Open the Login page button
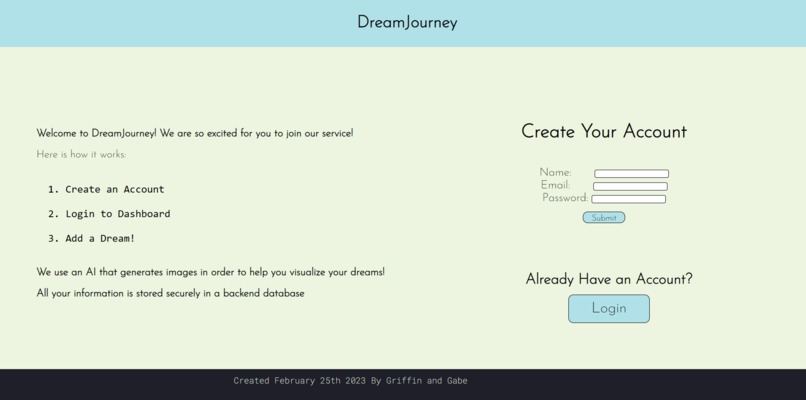 pyautogui.click(x=609, y=308)
